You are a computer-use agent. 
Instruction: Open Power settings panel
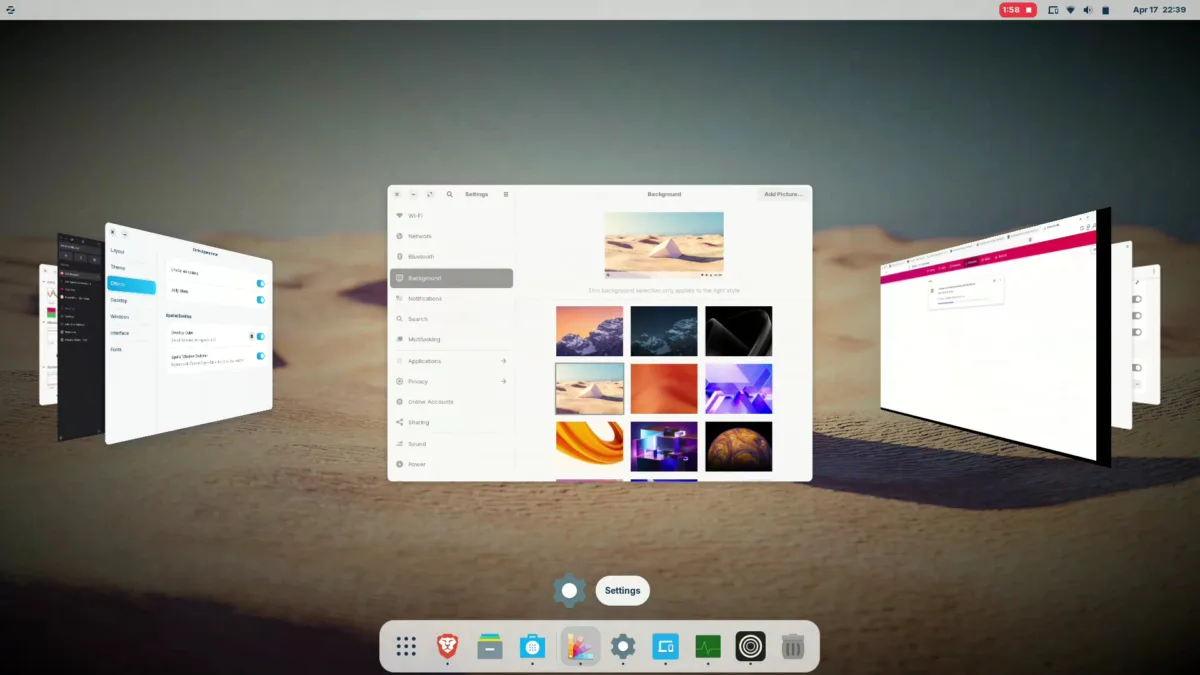[x=451, y=464]
